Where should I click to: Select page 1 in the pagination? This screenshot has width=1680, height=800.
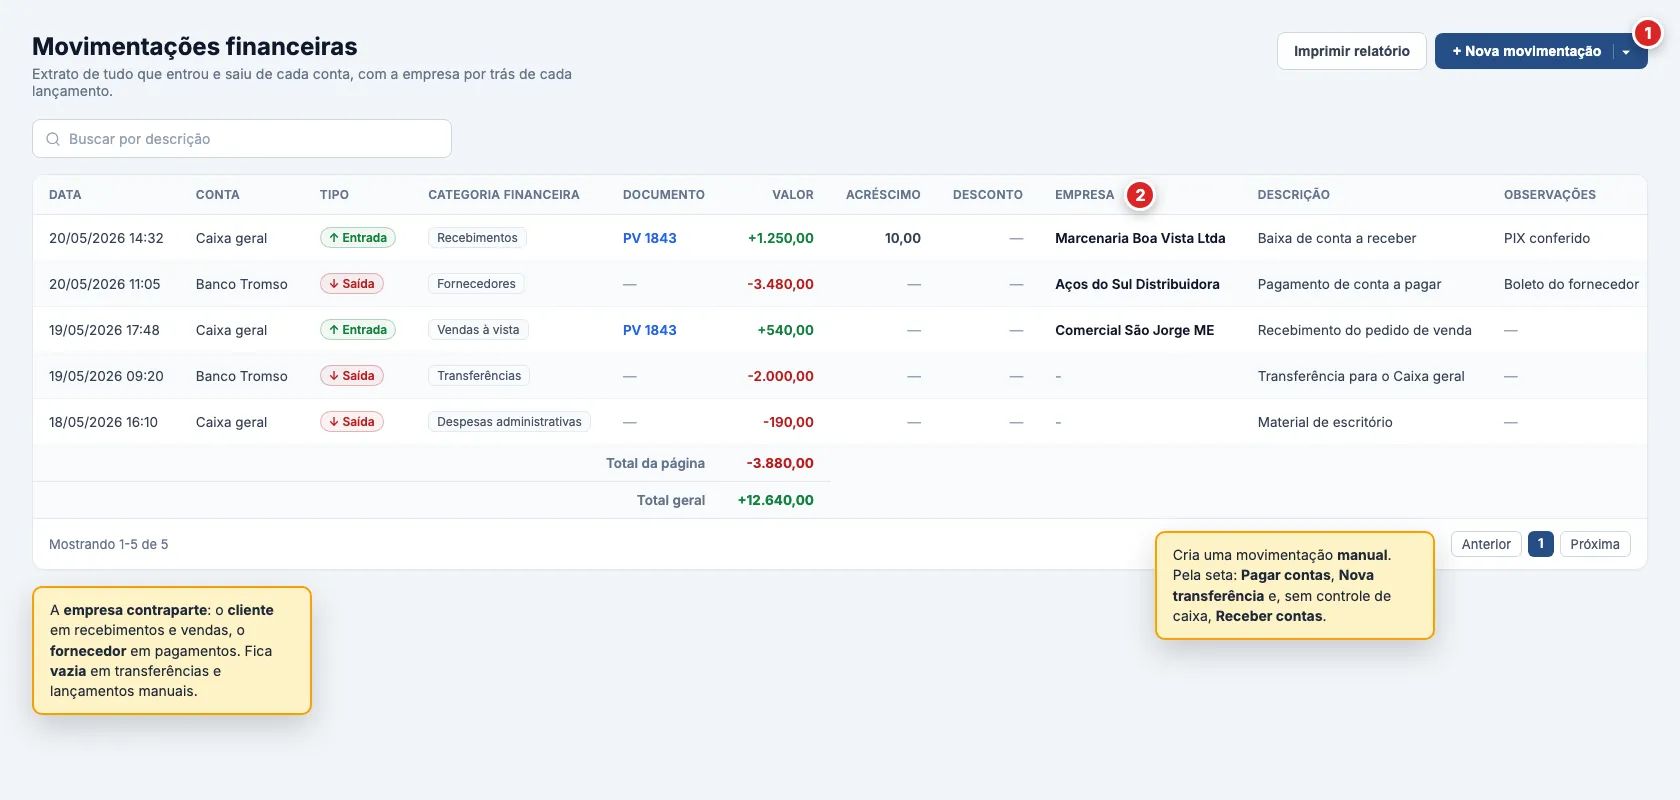[x=1541, y=544]
